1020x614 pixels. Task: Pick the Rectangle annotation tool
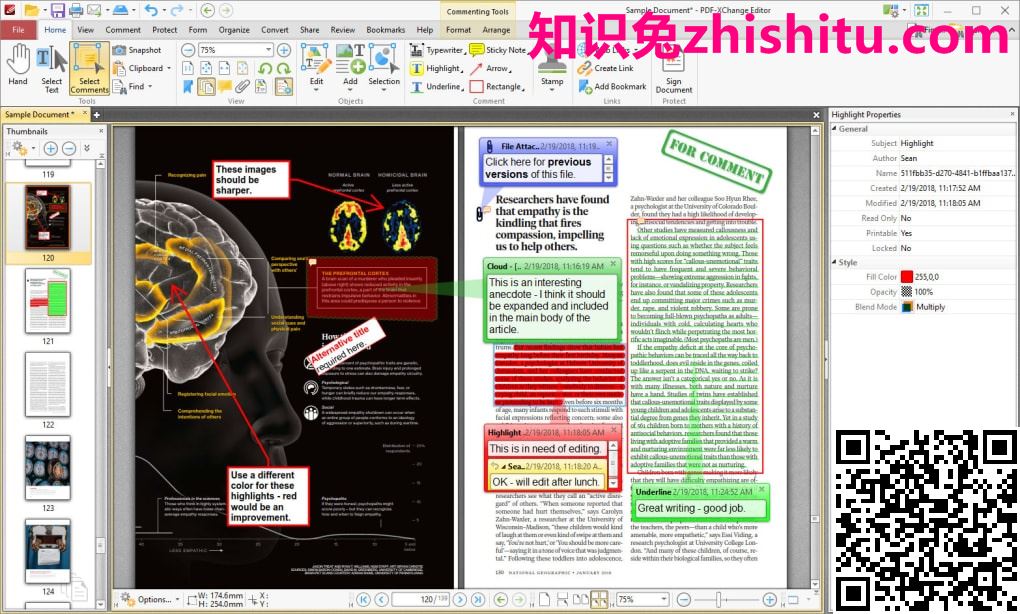tap(497, 87)
